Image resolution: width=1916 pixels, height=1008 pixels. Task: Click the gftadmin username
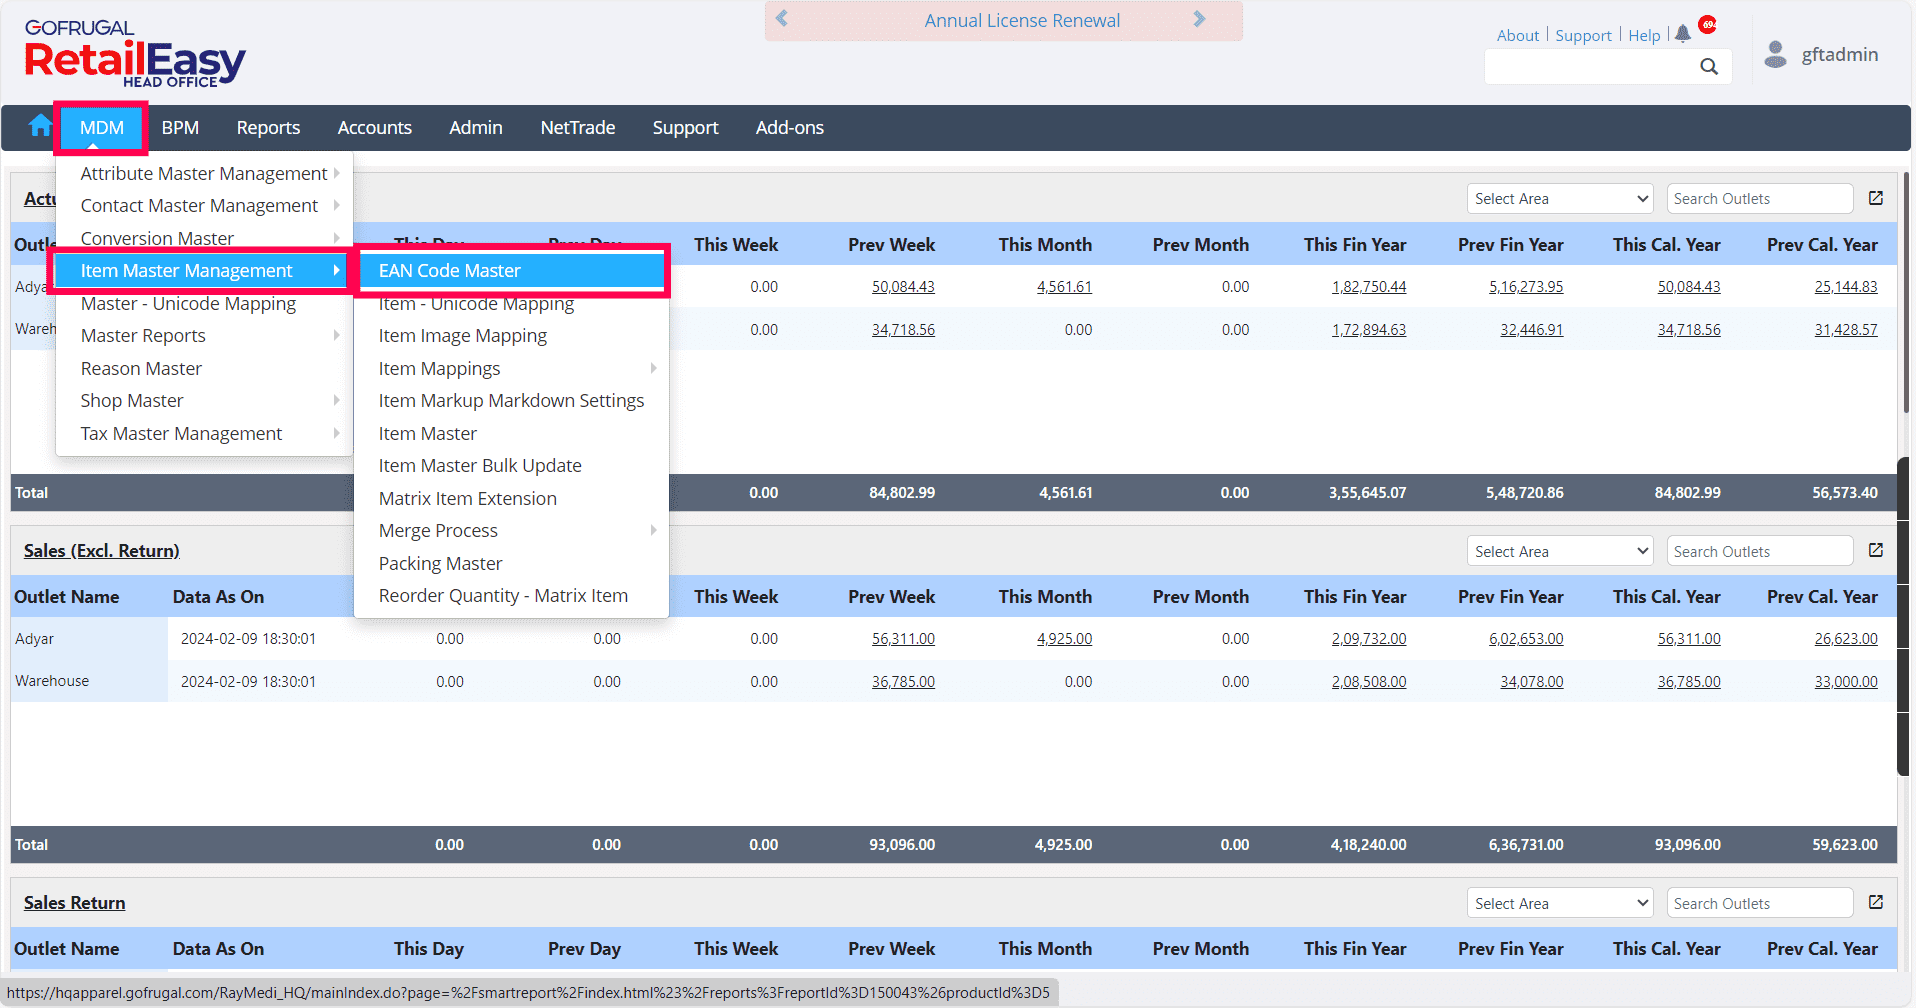click(1839, 54)
